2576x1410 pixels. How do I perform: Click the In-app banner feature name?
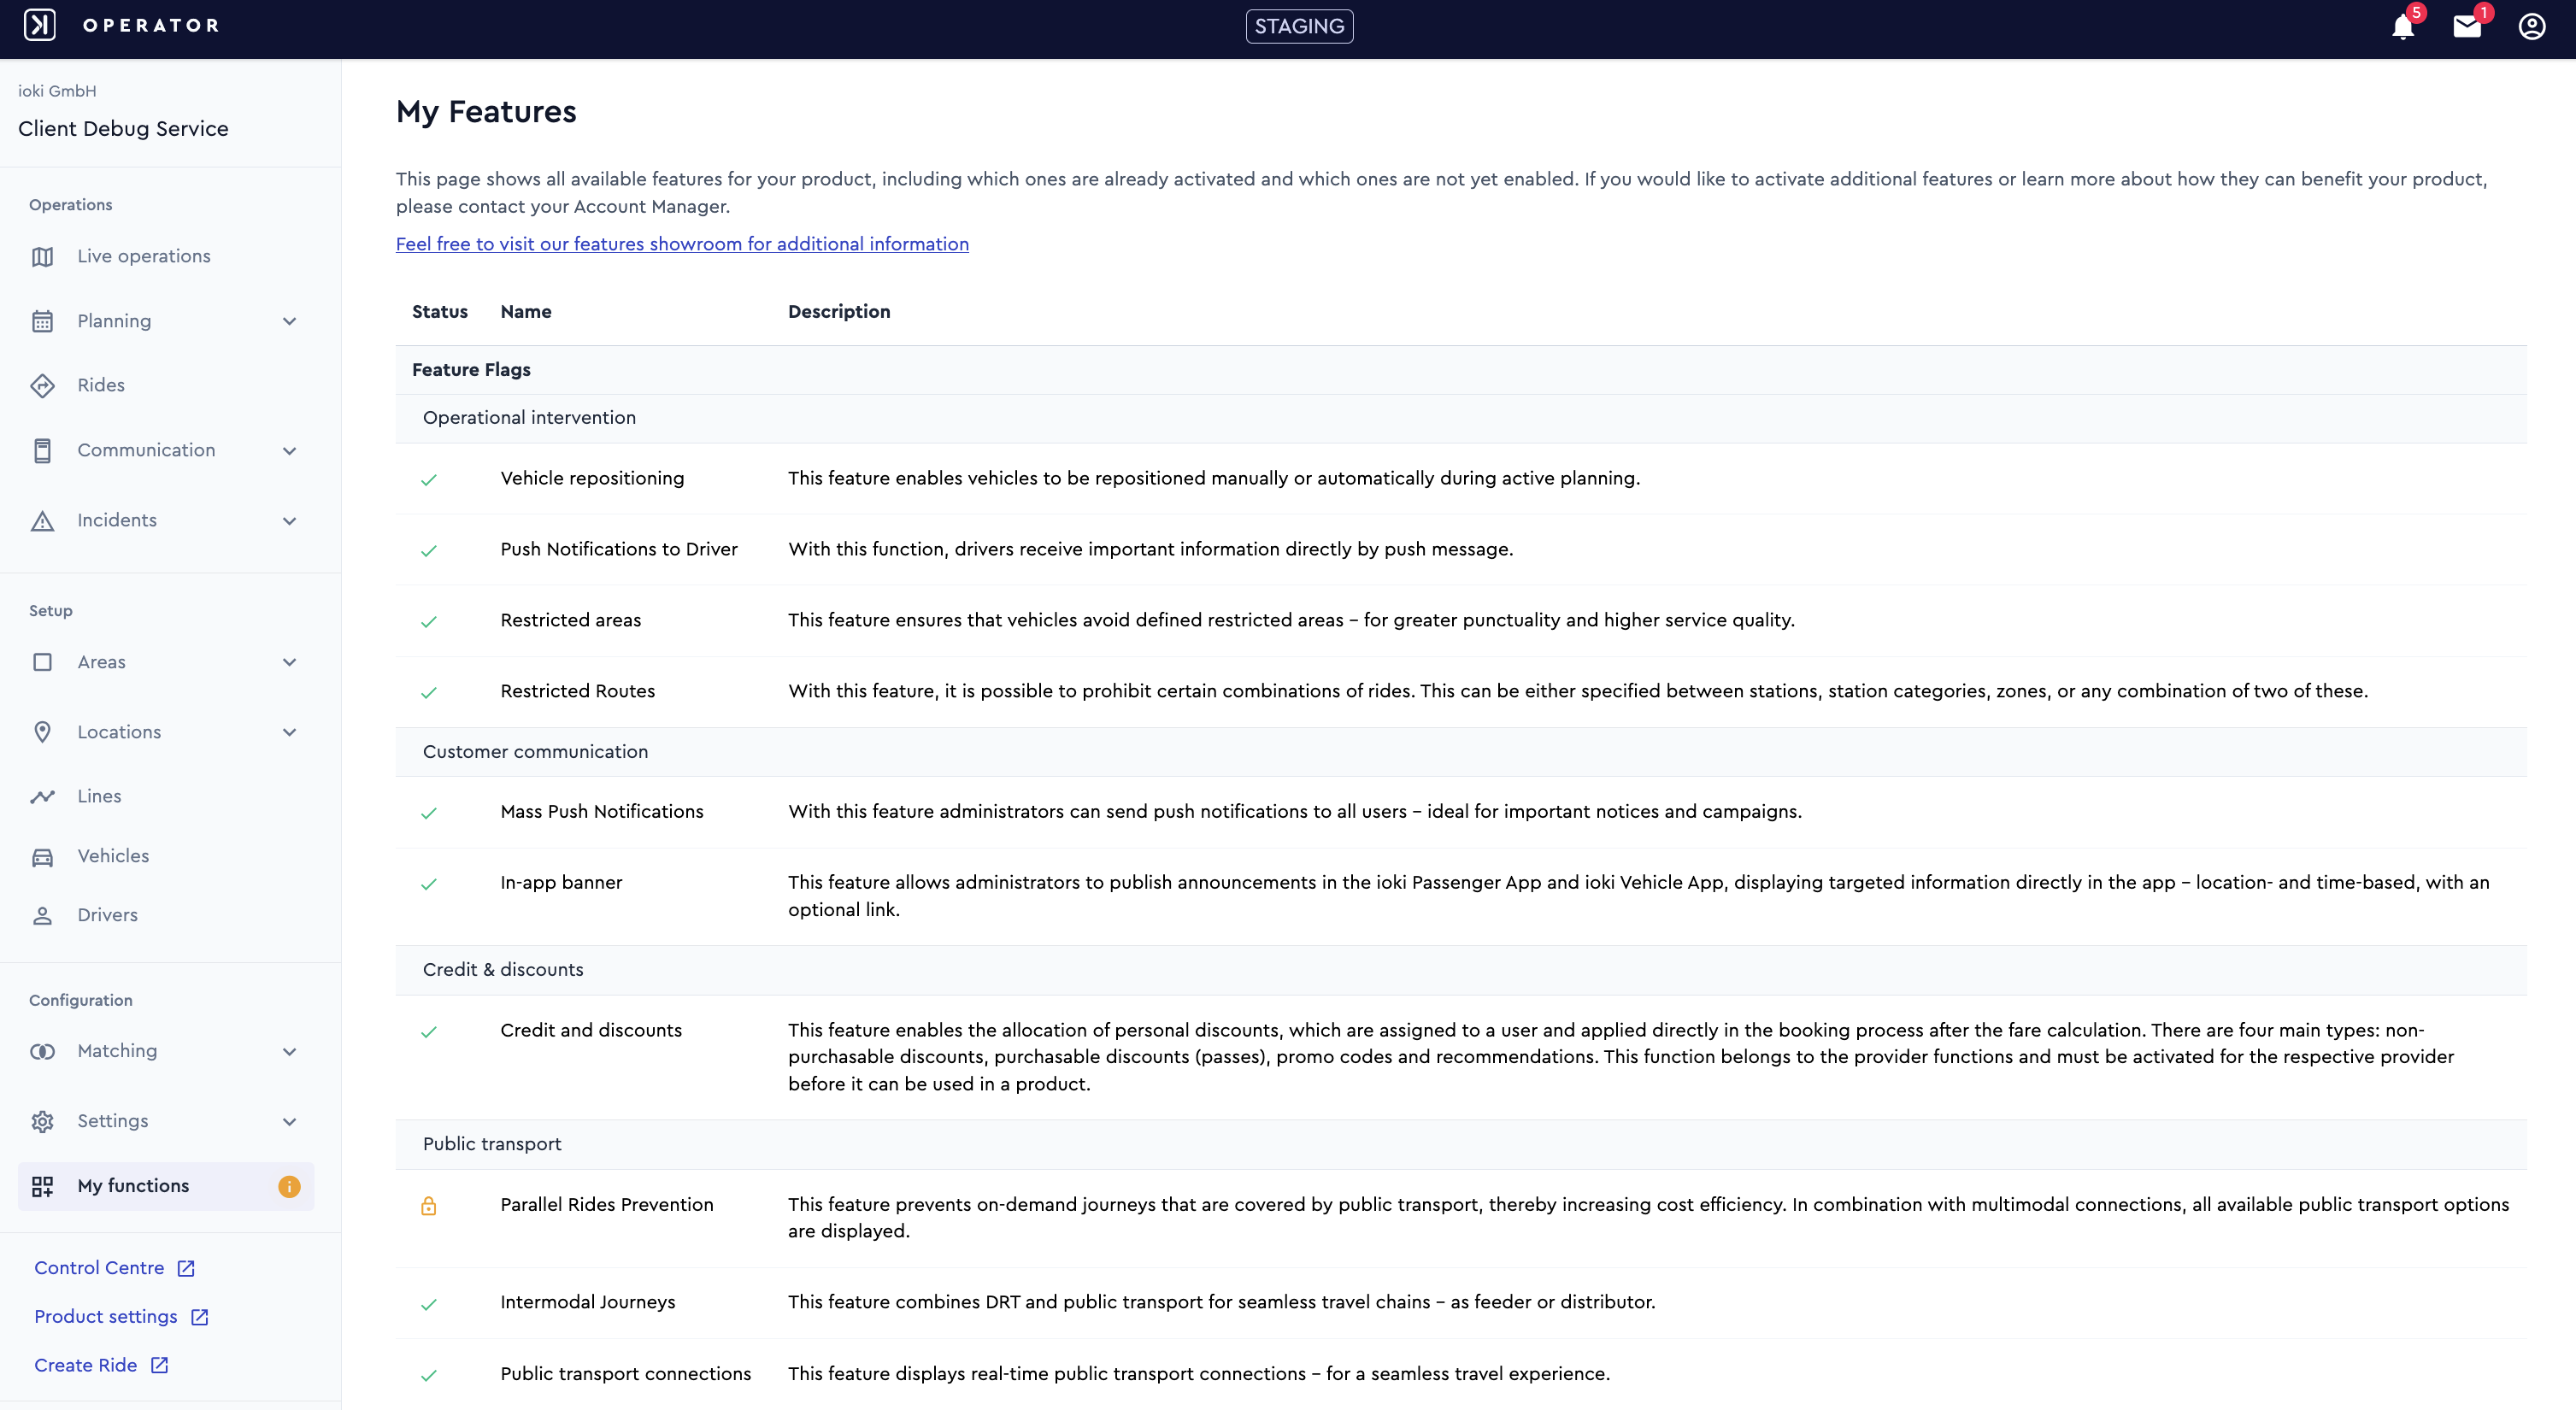tap(561, 883)
